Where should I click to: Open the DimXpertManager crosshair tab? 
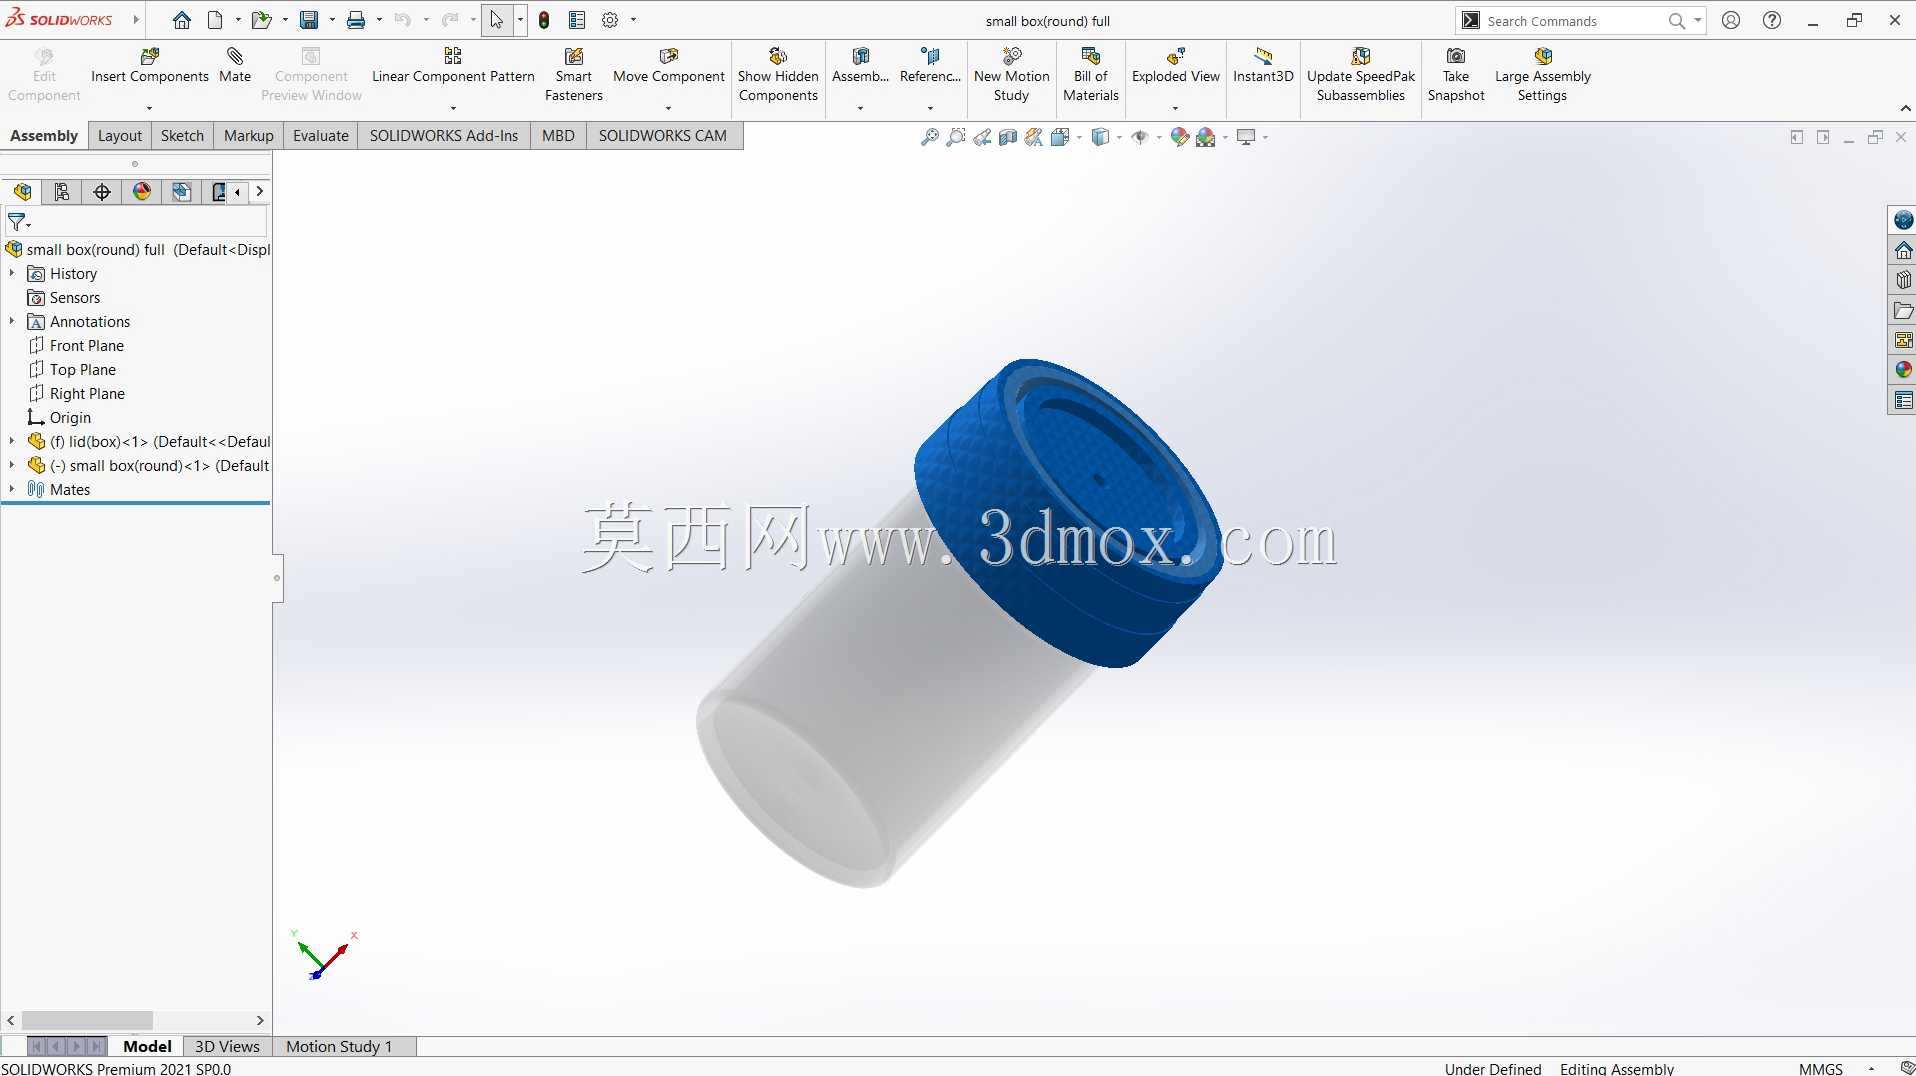pyautogui.click(x=102, y=192)
